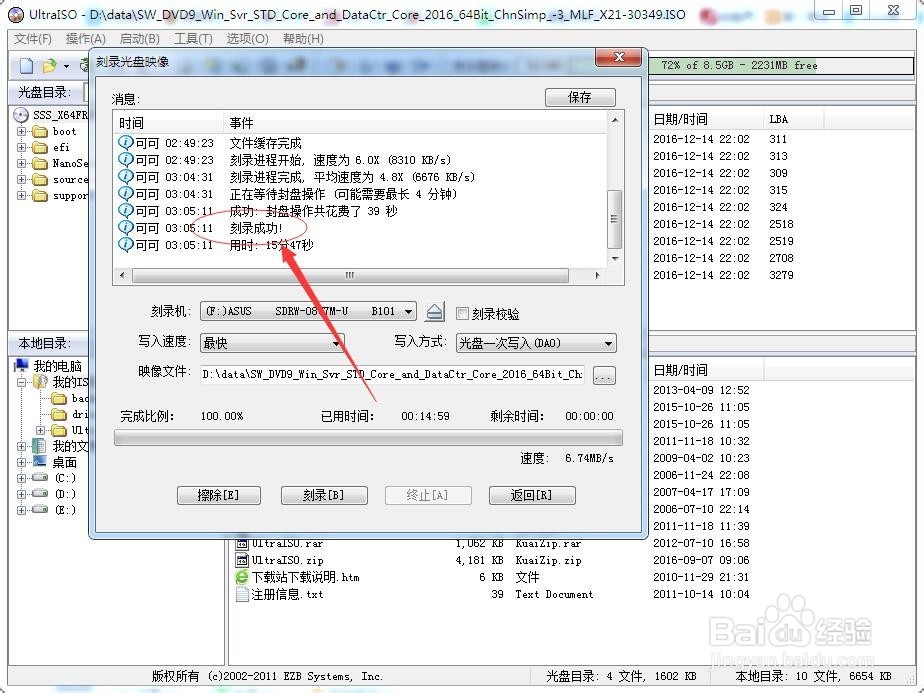This screenshot has height=693, width=924.
Task: Click the 映像文件 path input field
Action: click(x=392, y=374)
